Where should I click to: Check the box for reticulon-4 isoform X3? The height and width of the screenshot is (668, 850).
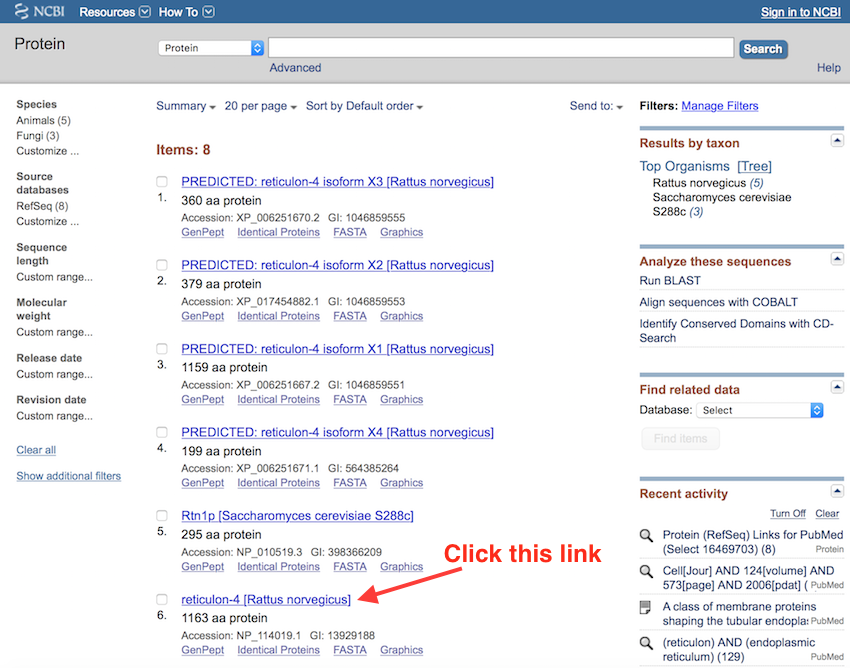(162, 182)
